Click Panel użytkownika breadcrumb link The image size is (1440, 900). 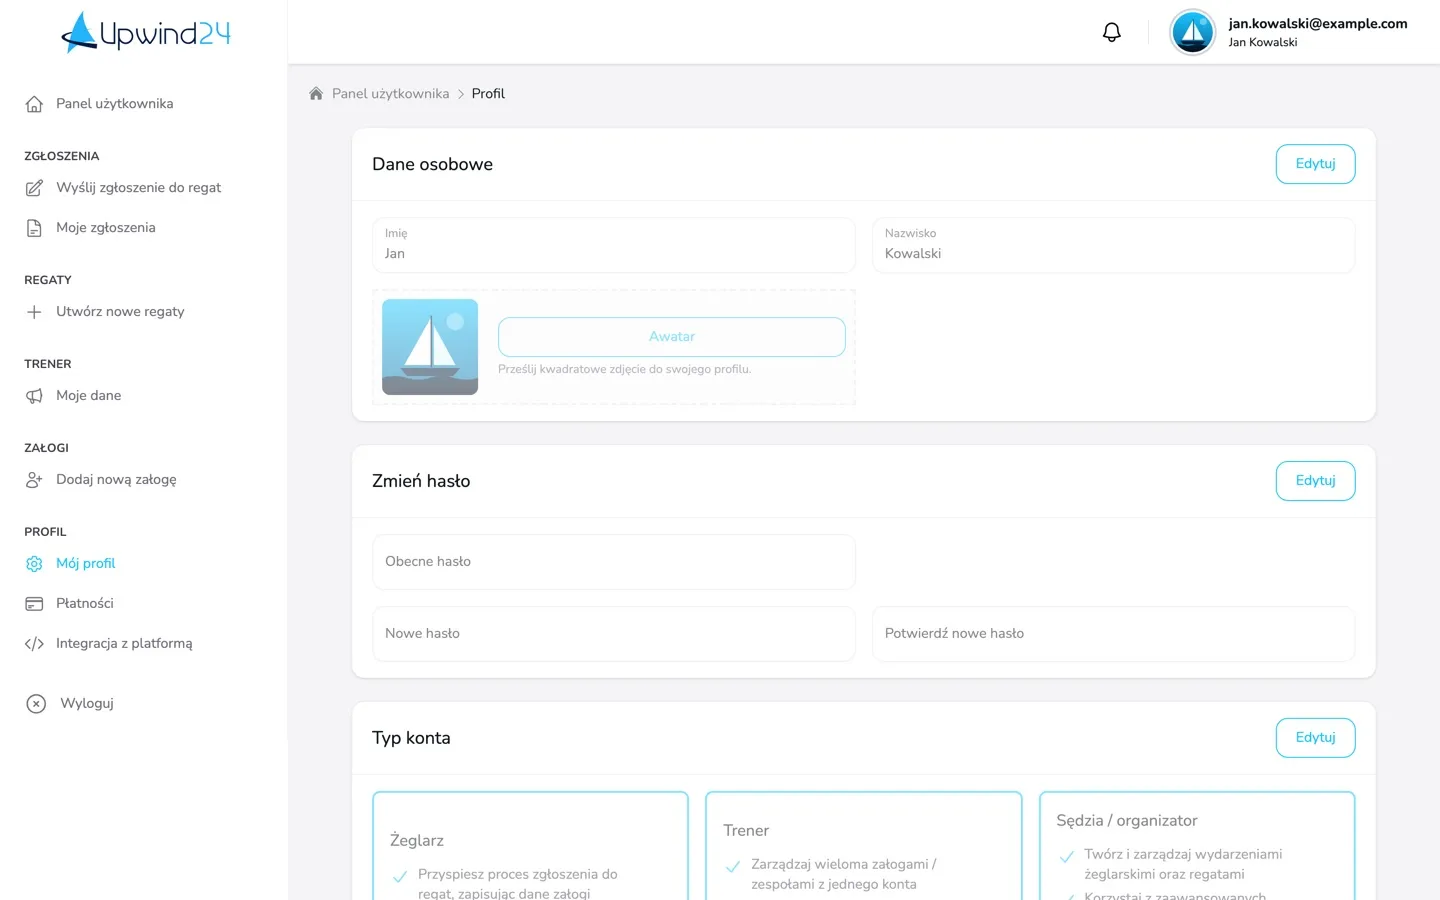390,94
